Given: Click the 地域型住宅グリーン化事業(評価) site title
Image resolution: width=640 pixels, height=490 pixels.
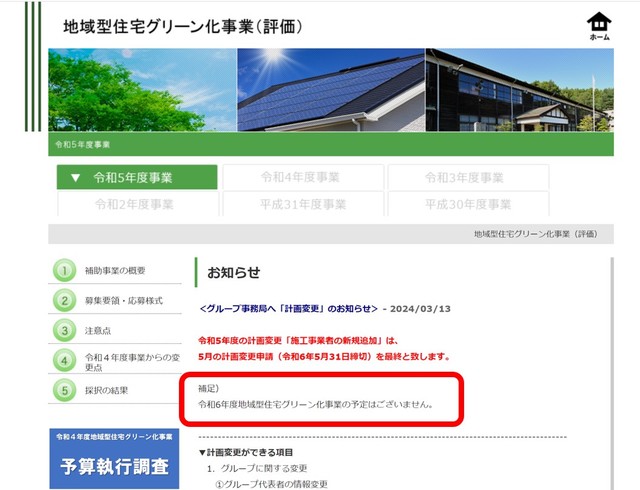Looking at the screenshot, I should [x=182, y=26].
